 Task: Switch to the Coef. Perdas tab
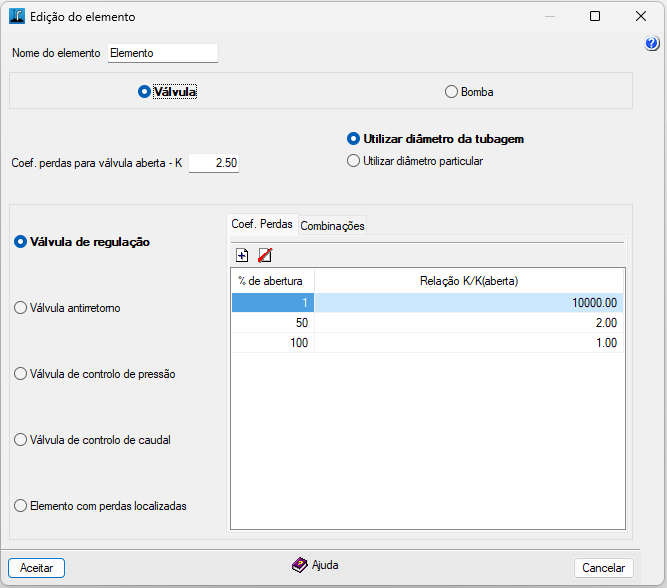tap(262, 224)
